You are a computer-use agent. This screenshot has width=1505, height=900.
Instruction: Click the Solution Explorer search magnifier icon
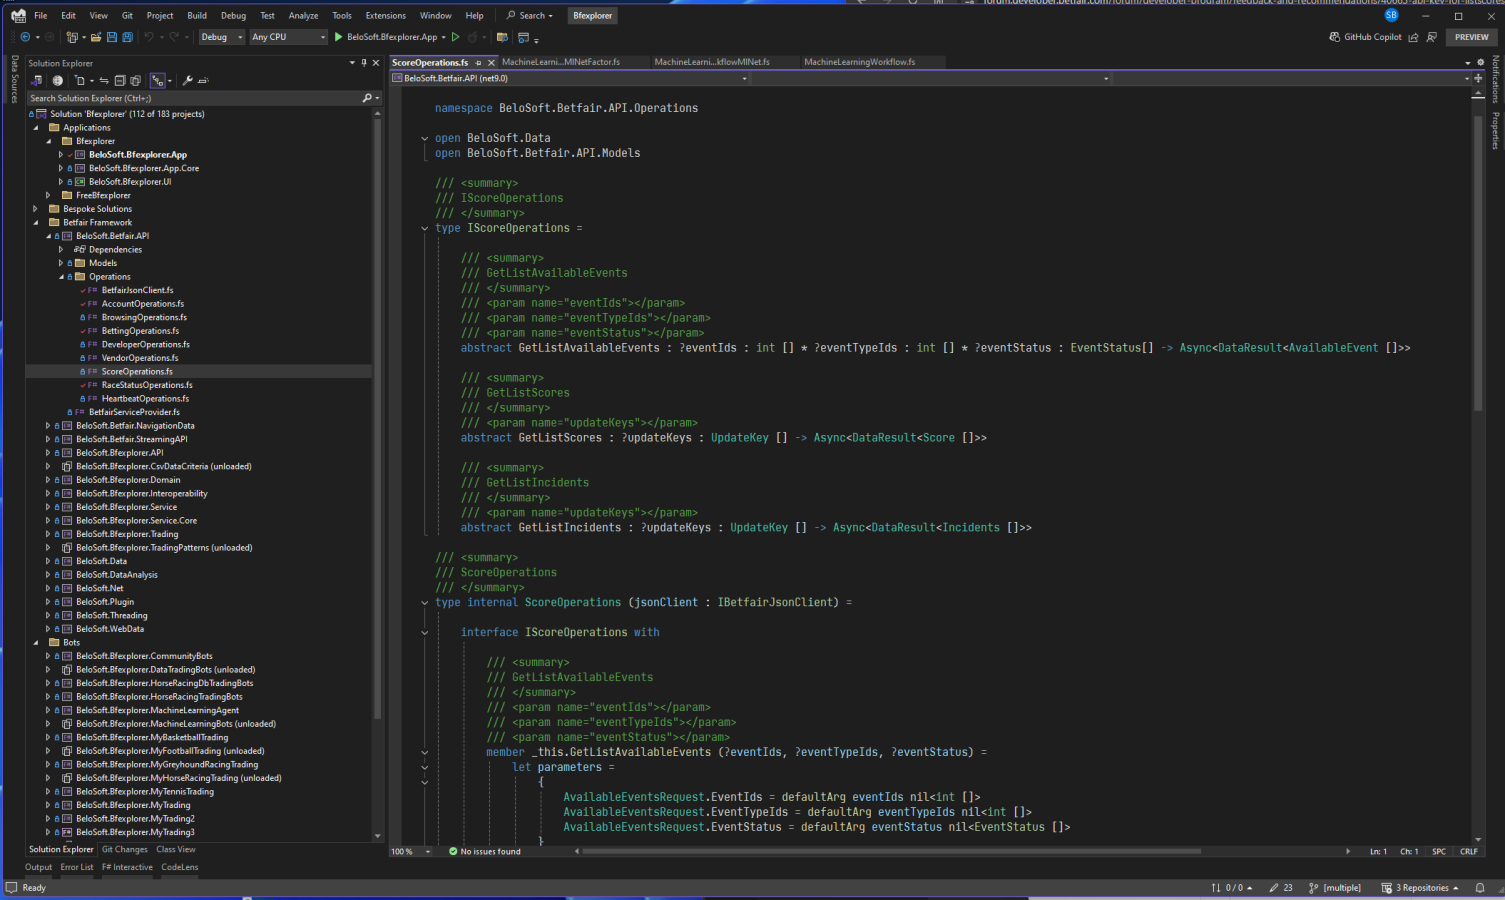367,98
